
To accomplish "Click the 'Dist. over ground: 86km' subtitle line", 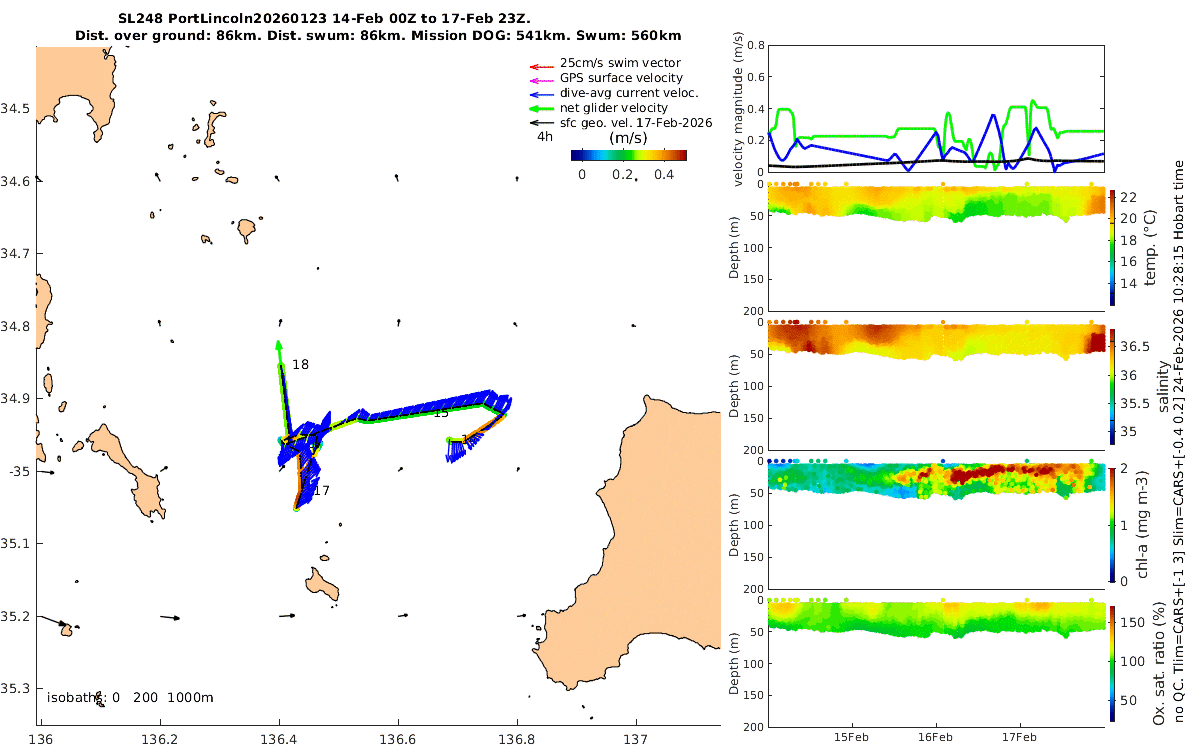I will coord(378,36).
